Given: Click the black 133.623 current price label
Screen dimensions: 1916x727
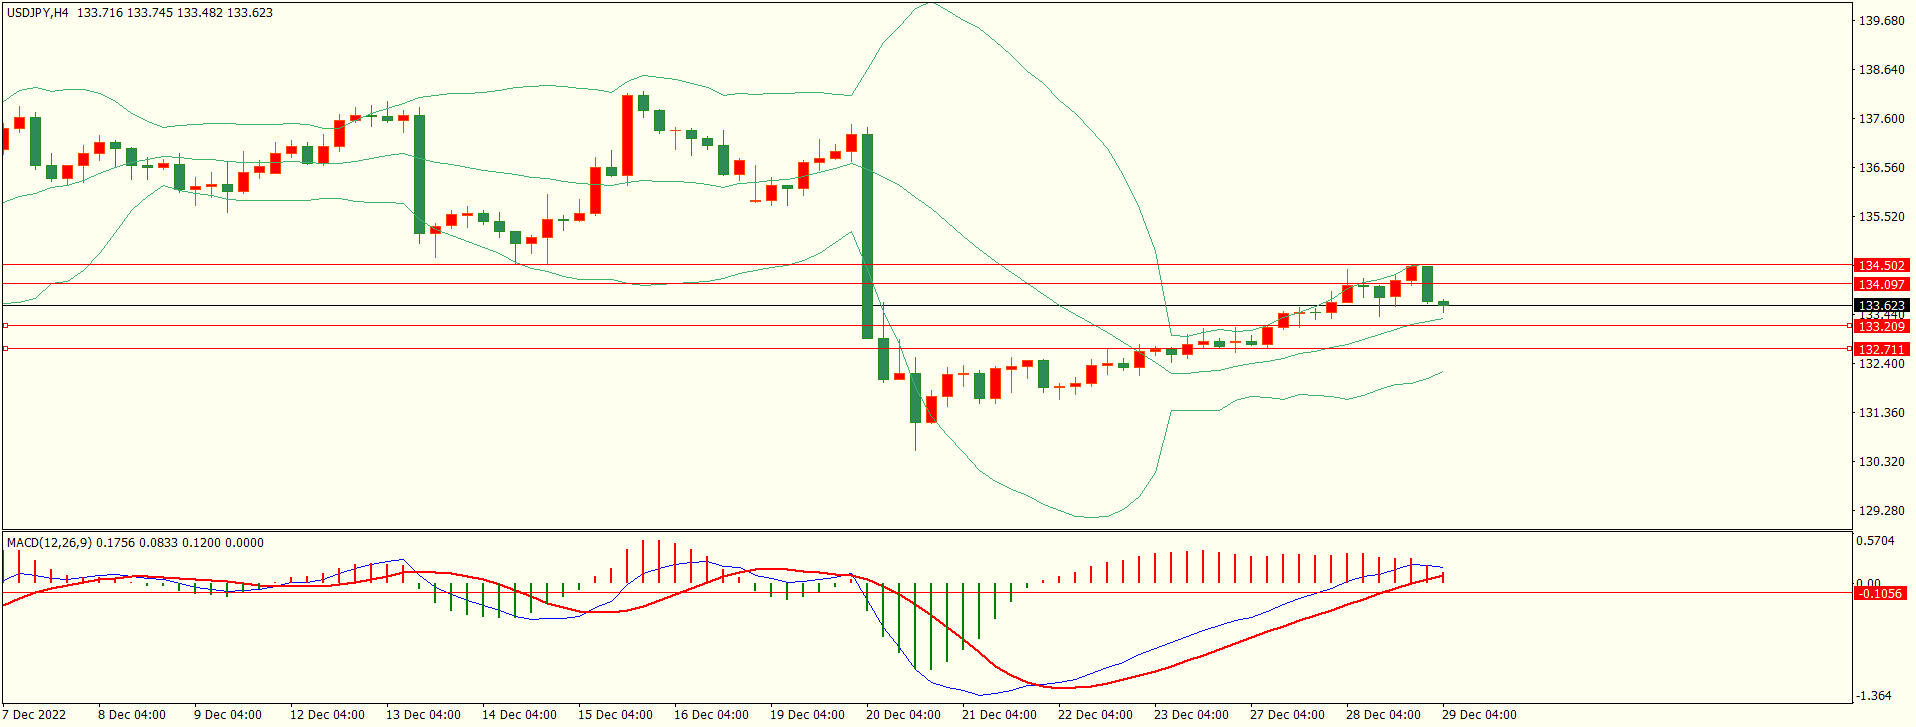Looking at the screenshot, I should 1881,306.
